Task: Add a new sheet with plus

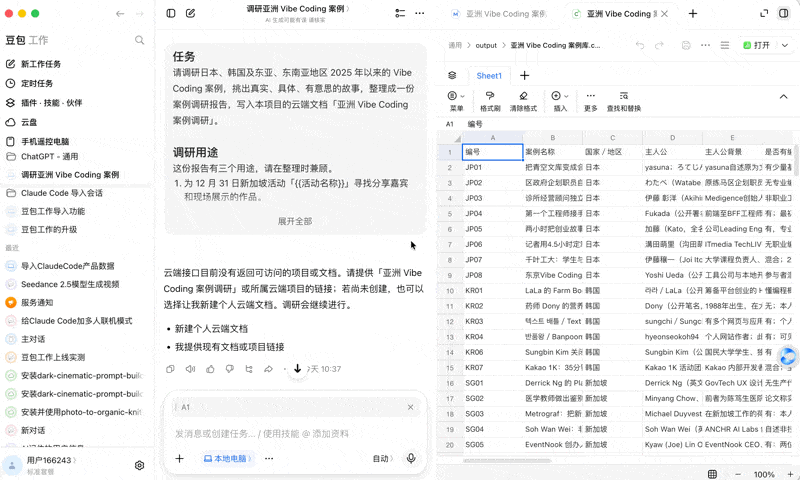Action: pyautogui.click(x=524, y=75)
